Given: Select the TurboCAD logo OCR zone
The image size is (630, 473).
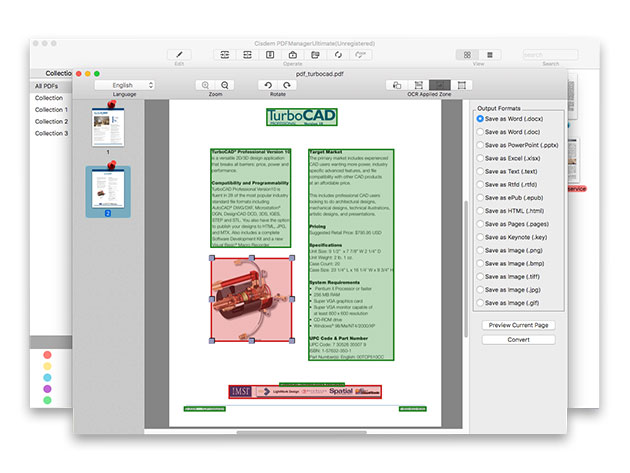Looking at the screenshot, I should [x=302, y=117].
